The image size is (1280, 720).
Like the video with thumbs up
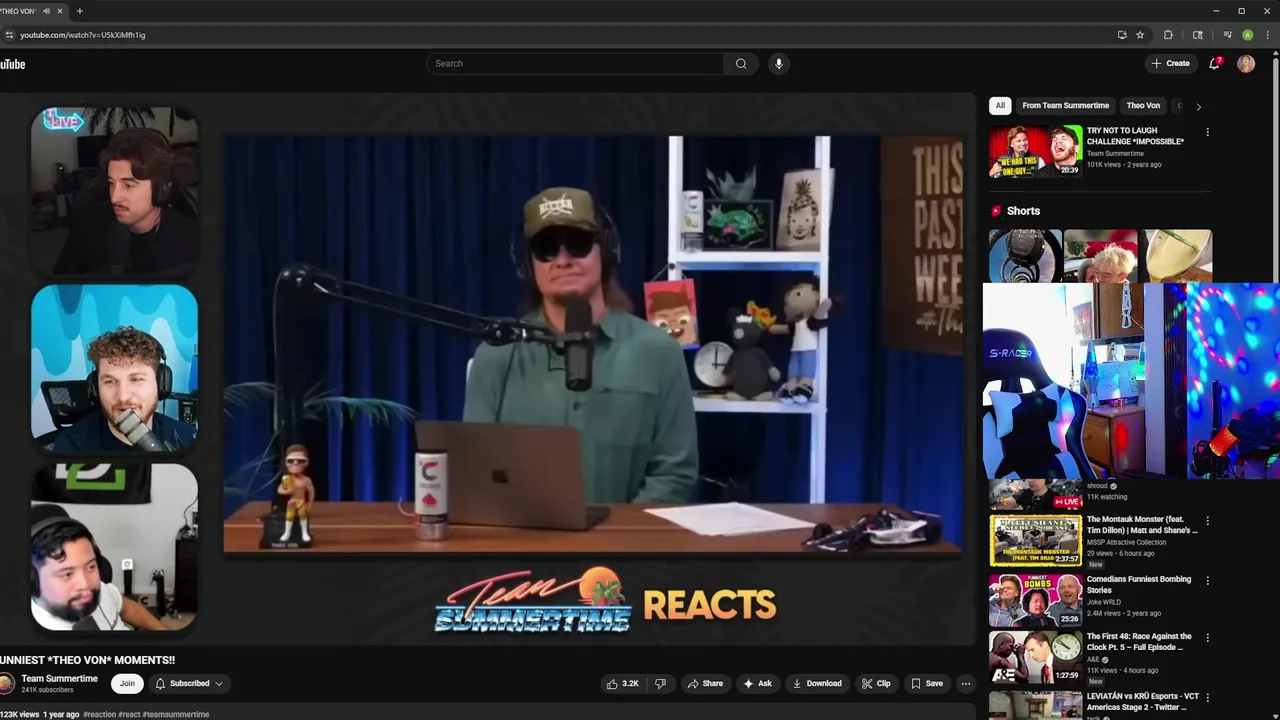[622, 684]
